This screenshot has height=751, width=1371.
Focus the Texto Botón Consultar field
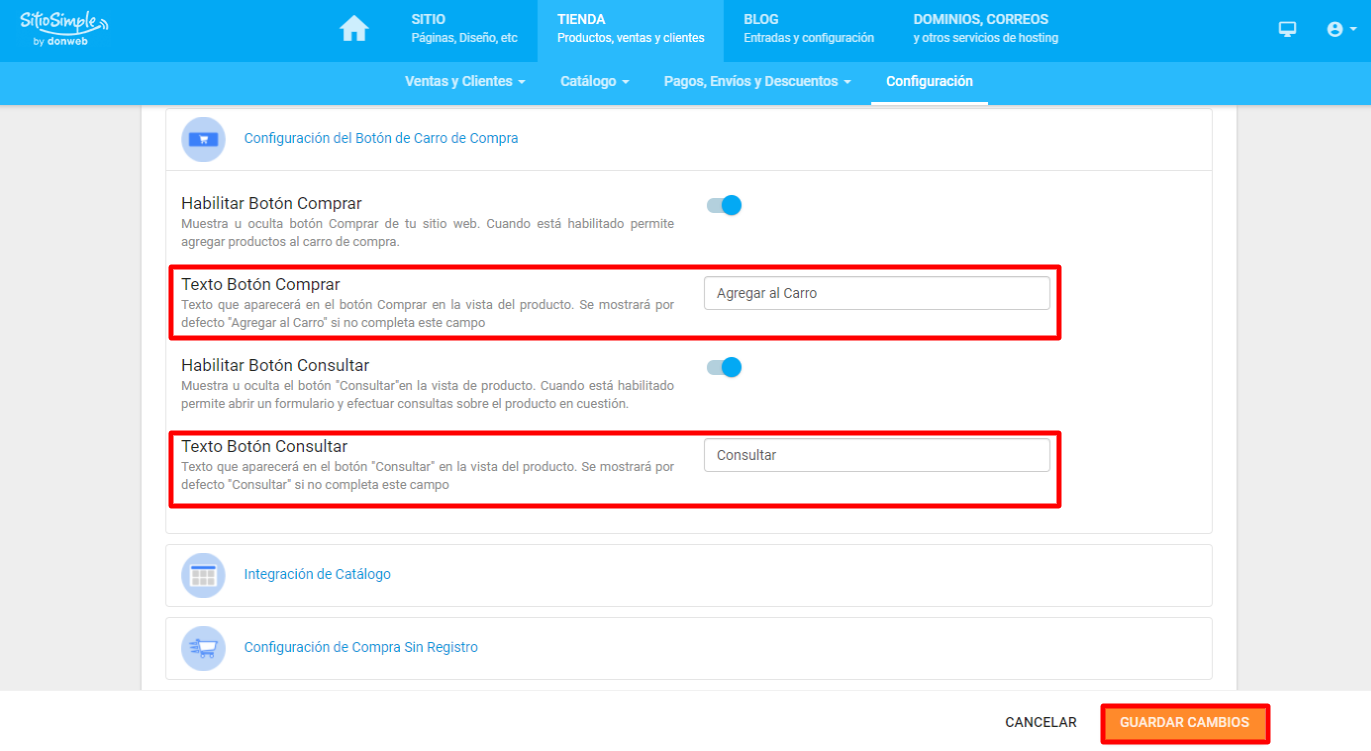pyautogui.click(x=877, y=455)
